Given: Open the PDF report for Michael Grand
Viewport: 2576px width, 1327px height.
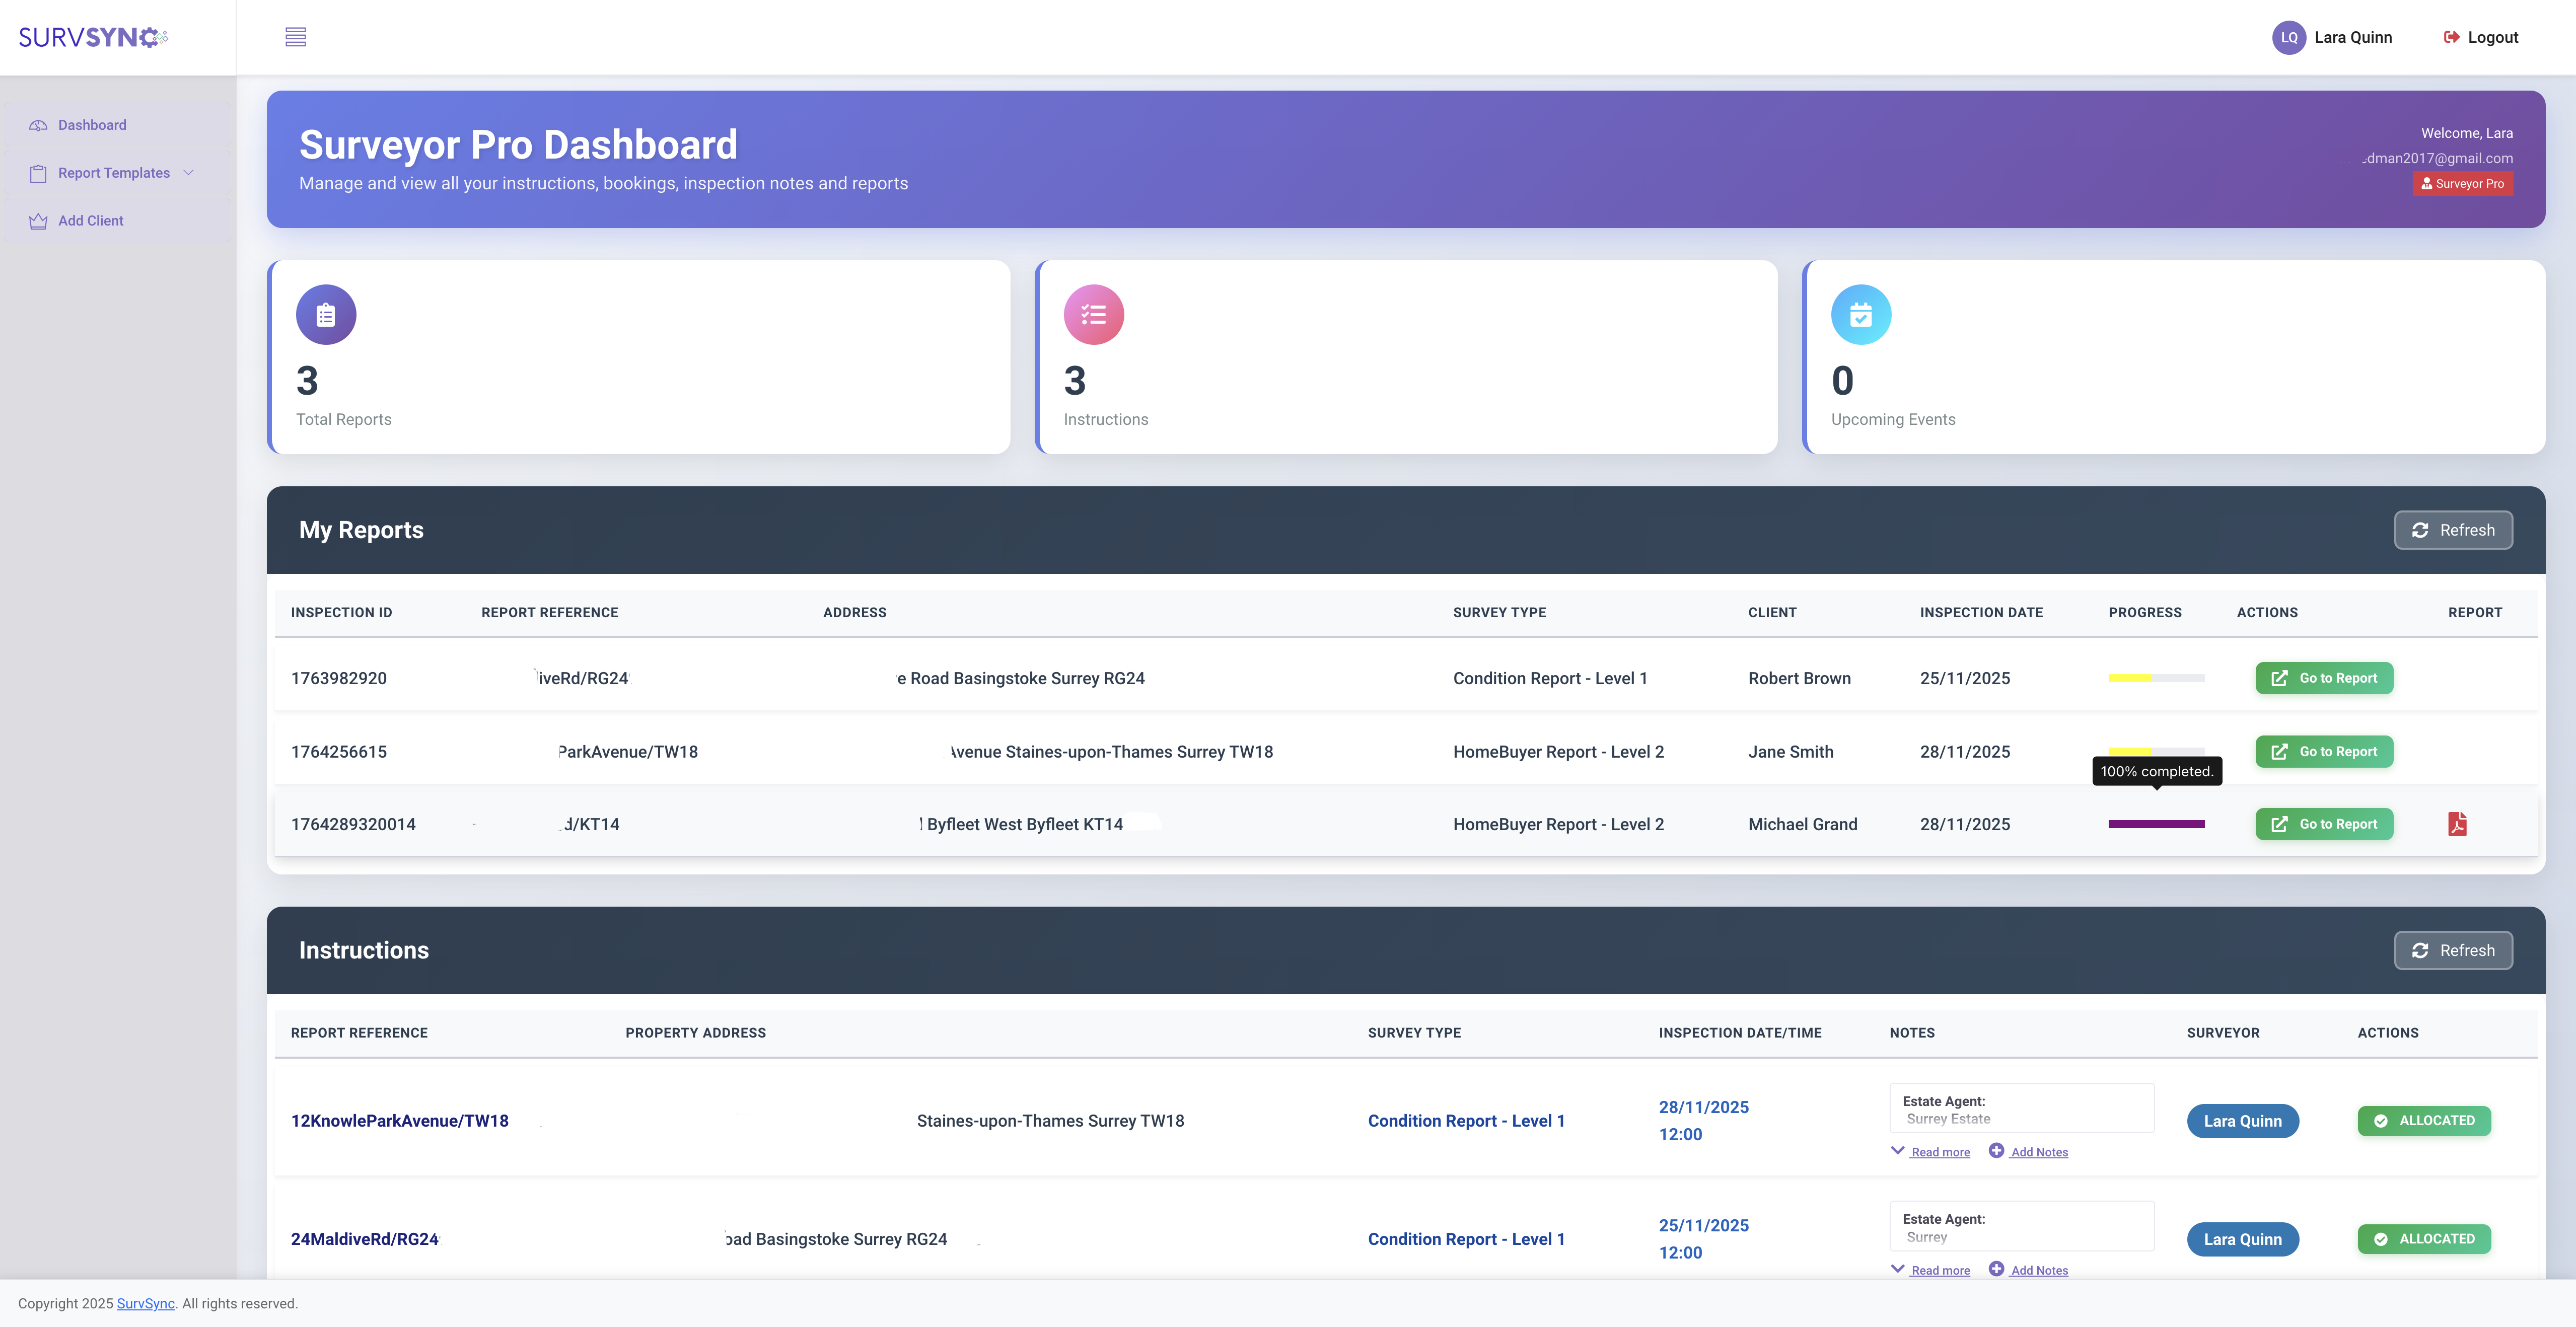Looking at the screenshot, I should 2458,824.
